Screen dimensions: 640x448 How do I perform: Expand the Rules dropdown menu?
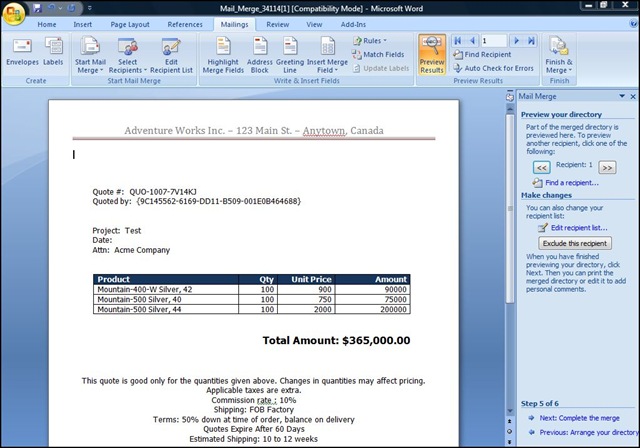[x=373, y=40]
